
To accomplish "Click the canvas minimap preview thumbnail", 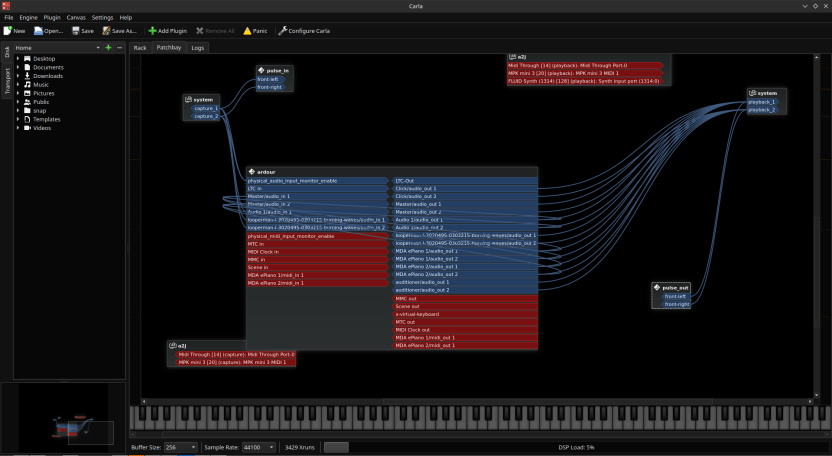I will (63, 418).
